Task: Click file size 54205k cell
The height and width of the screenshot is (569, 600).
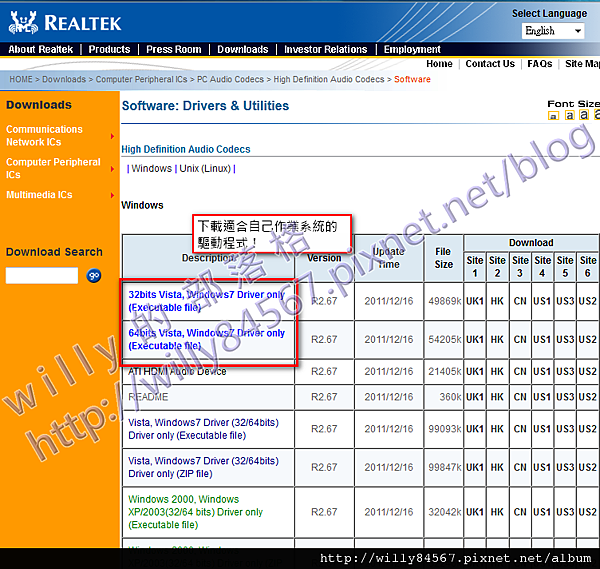Action: tap(444, 339)
